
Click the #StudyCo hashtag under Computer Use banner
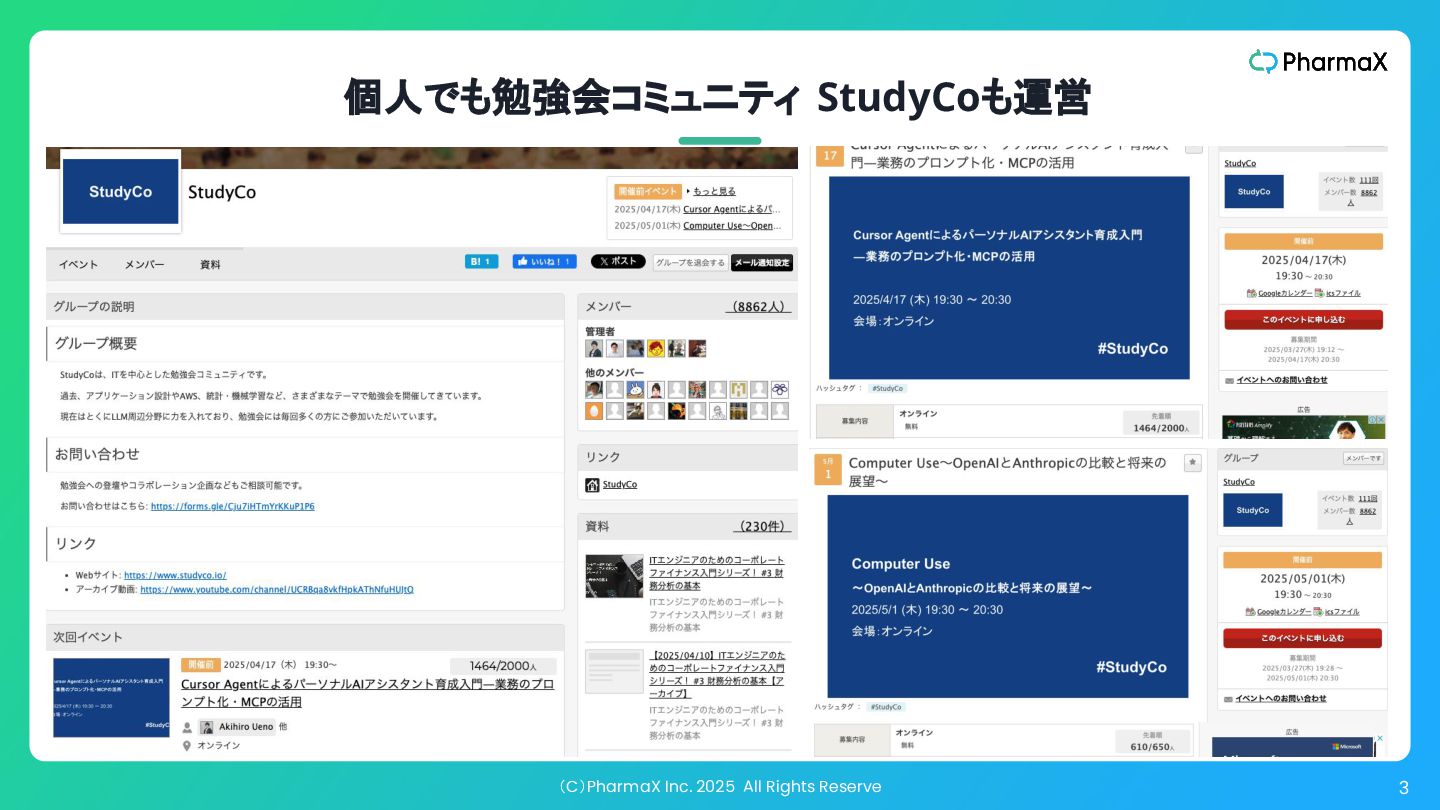coord(885,707)
